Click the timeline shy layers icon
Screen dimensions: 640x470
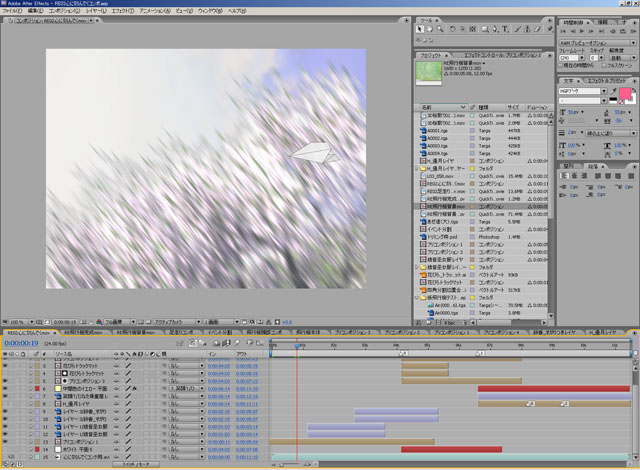(x=217, y=343)
